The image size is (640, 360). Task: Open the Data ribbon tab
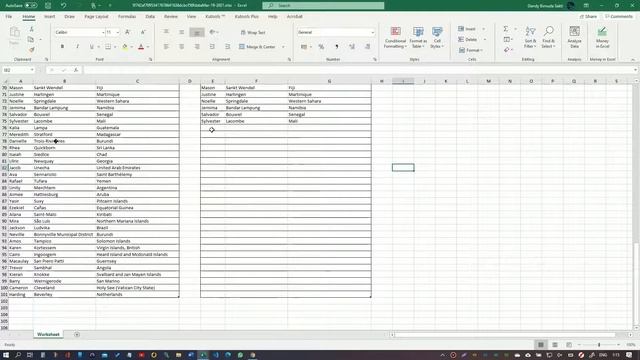pyautogui.click(x=150, y=17)
